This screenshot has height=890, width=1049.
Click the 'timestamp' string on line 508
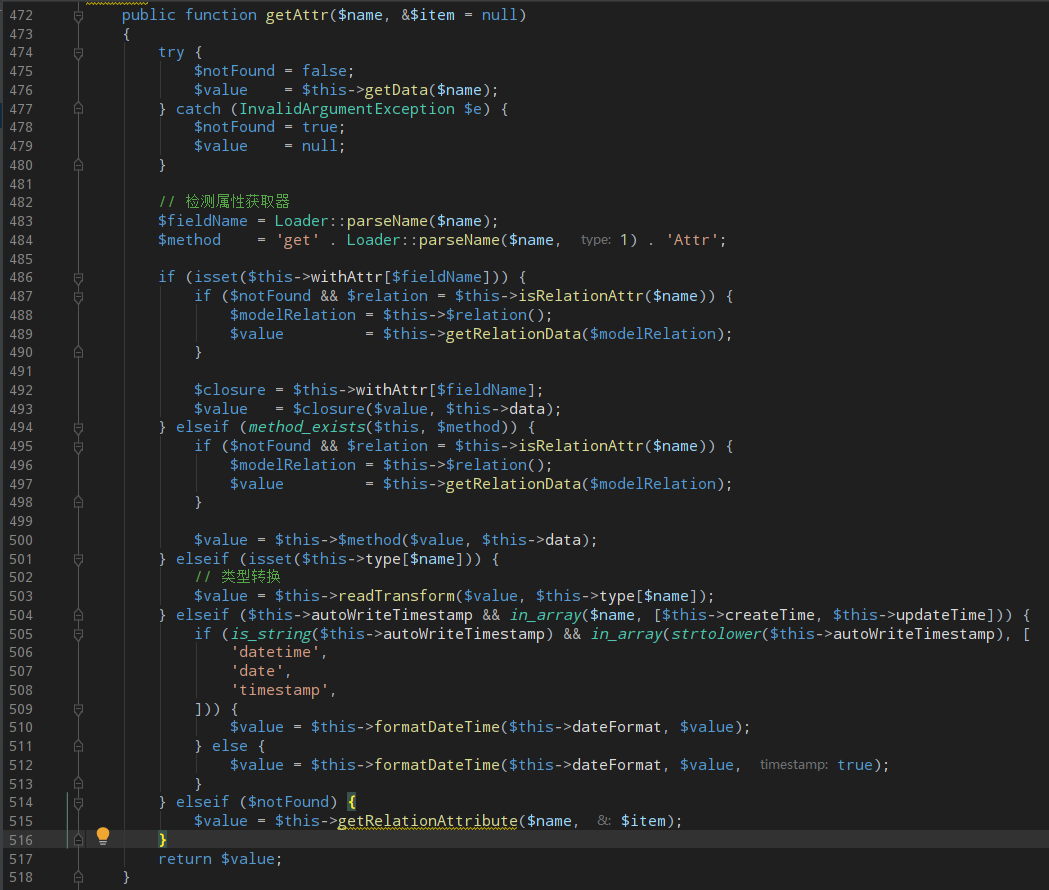pos(280,689)
